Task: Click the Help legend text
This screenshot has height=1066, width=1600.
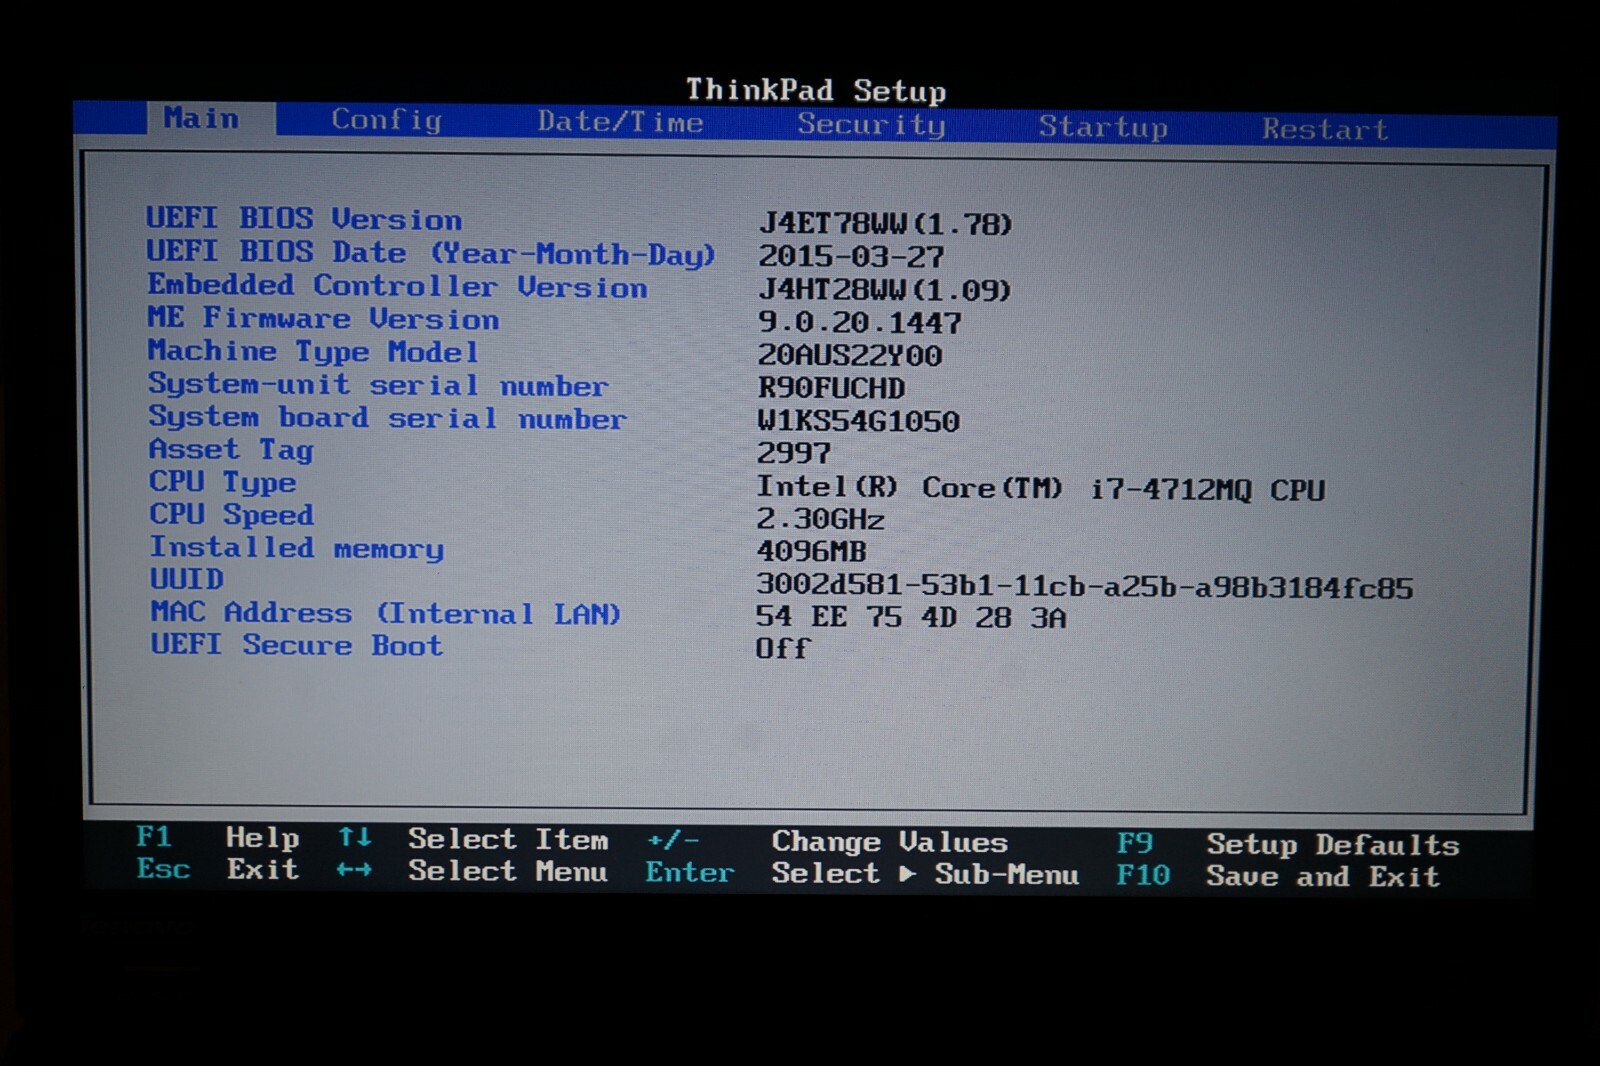Action: click(x=262, y=838)
